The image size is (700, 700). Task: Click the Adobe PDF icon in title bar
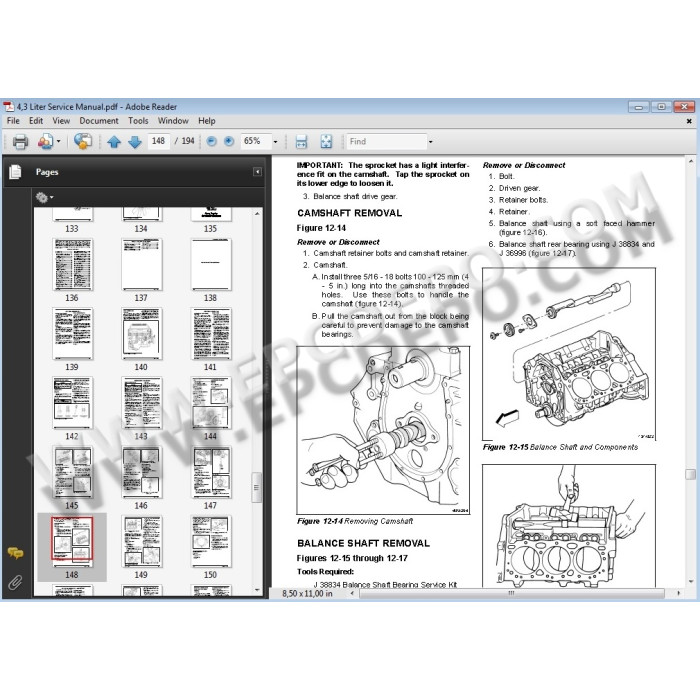[8, 107]
